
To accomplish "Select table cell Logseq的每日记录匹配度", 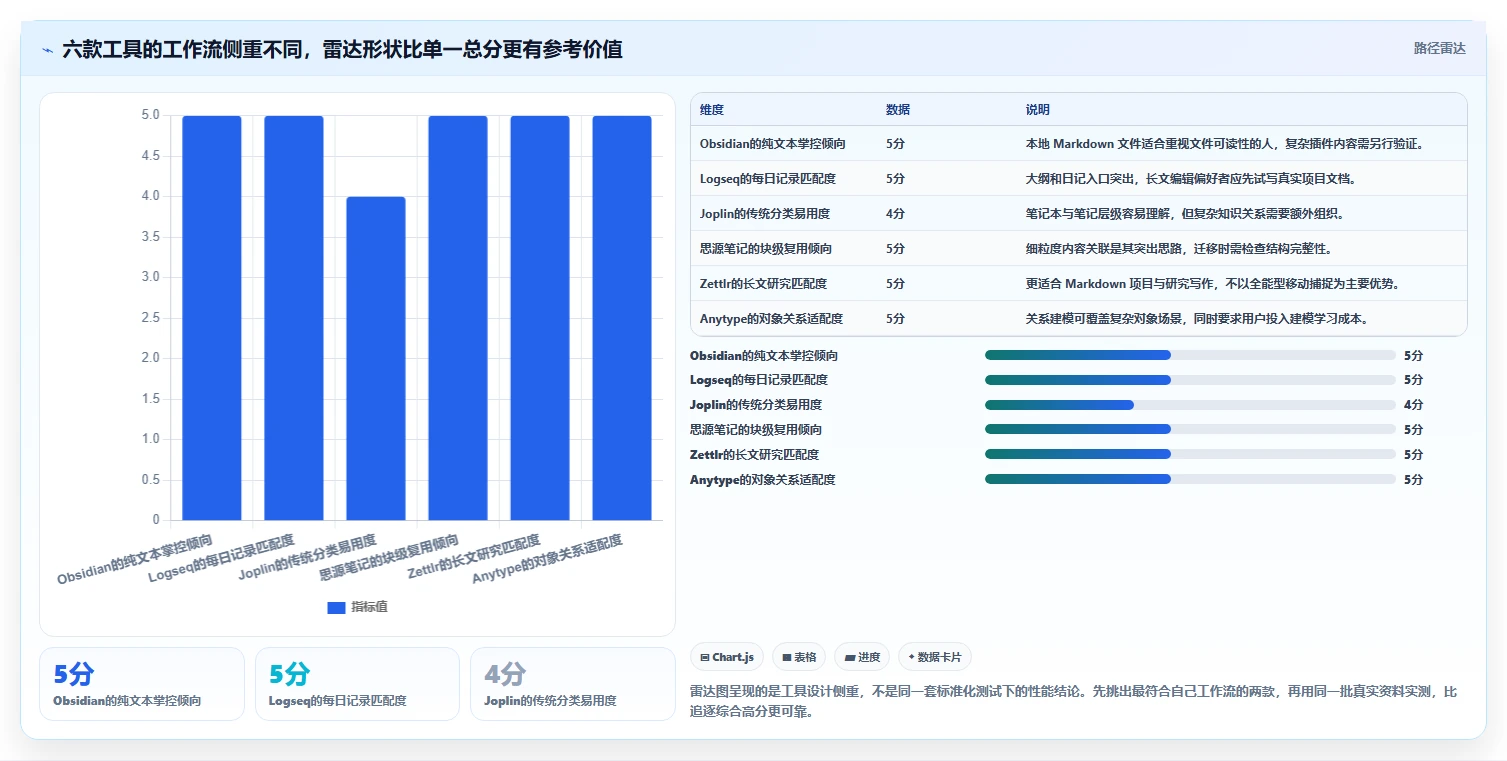I will (768, 179).
